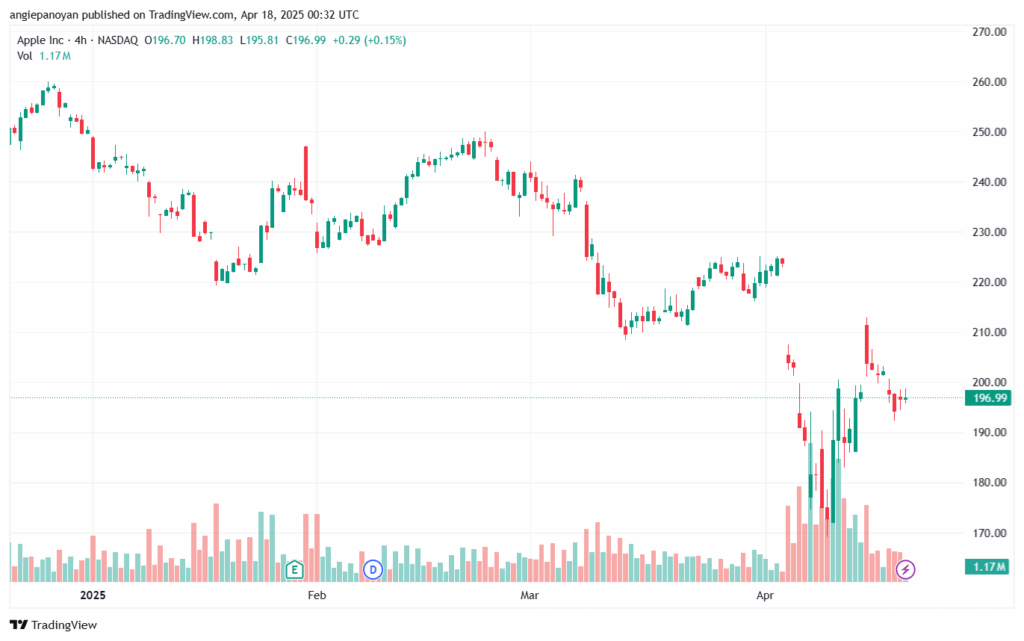Select the Vol indicator legend
This screenshot has height=641, width=1024.
tap(44, 56)
